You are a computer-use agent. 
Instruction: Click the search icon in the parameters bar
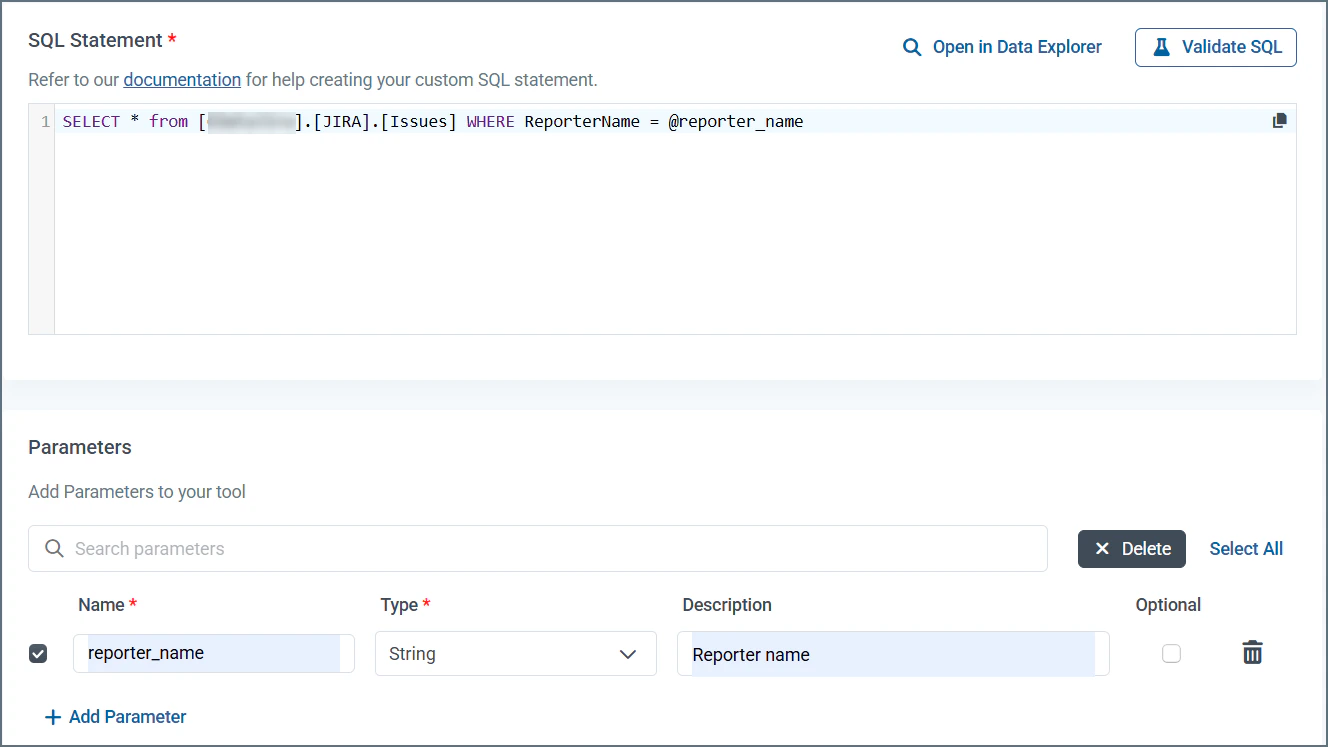(53, 548)
